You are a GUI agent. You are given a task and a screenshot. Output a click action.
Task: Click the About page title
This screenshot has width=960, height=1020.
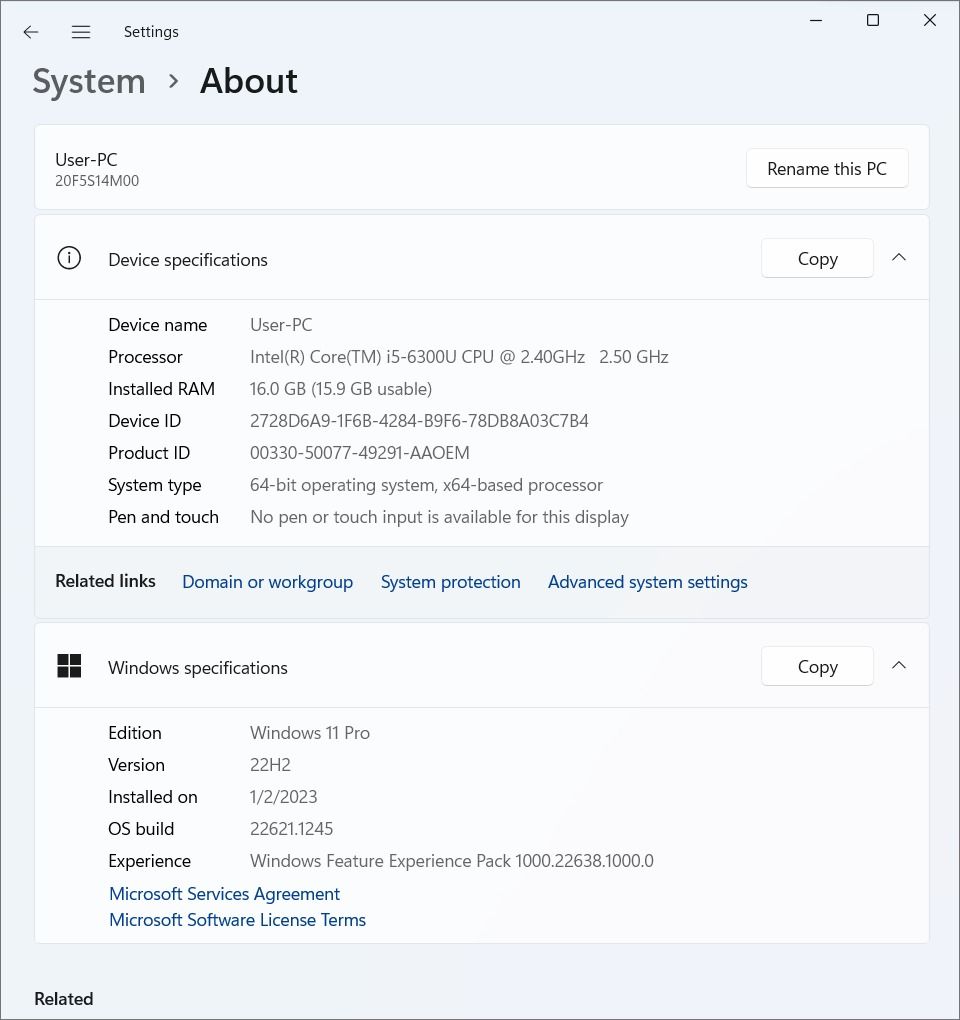(x=248, y=81)
